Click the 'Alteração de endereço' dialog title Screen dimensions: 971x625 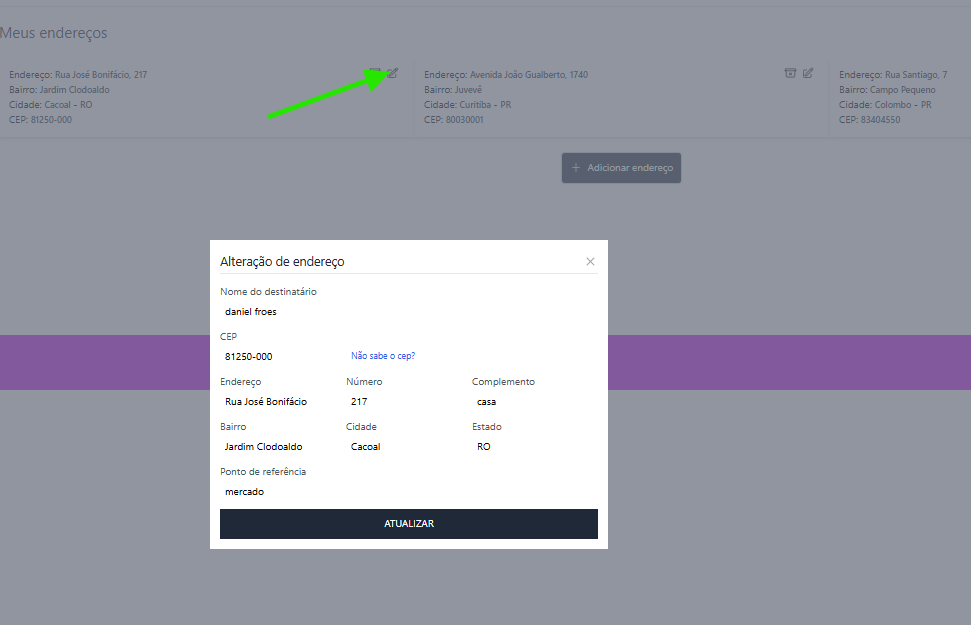(x=282, y=261)
